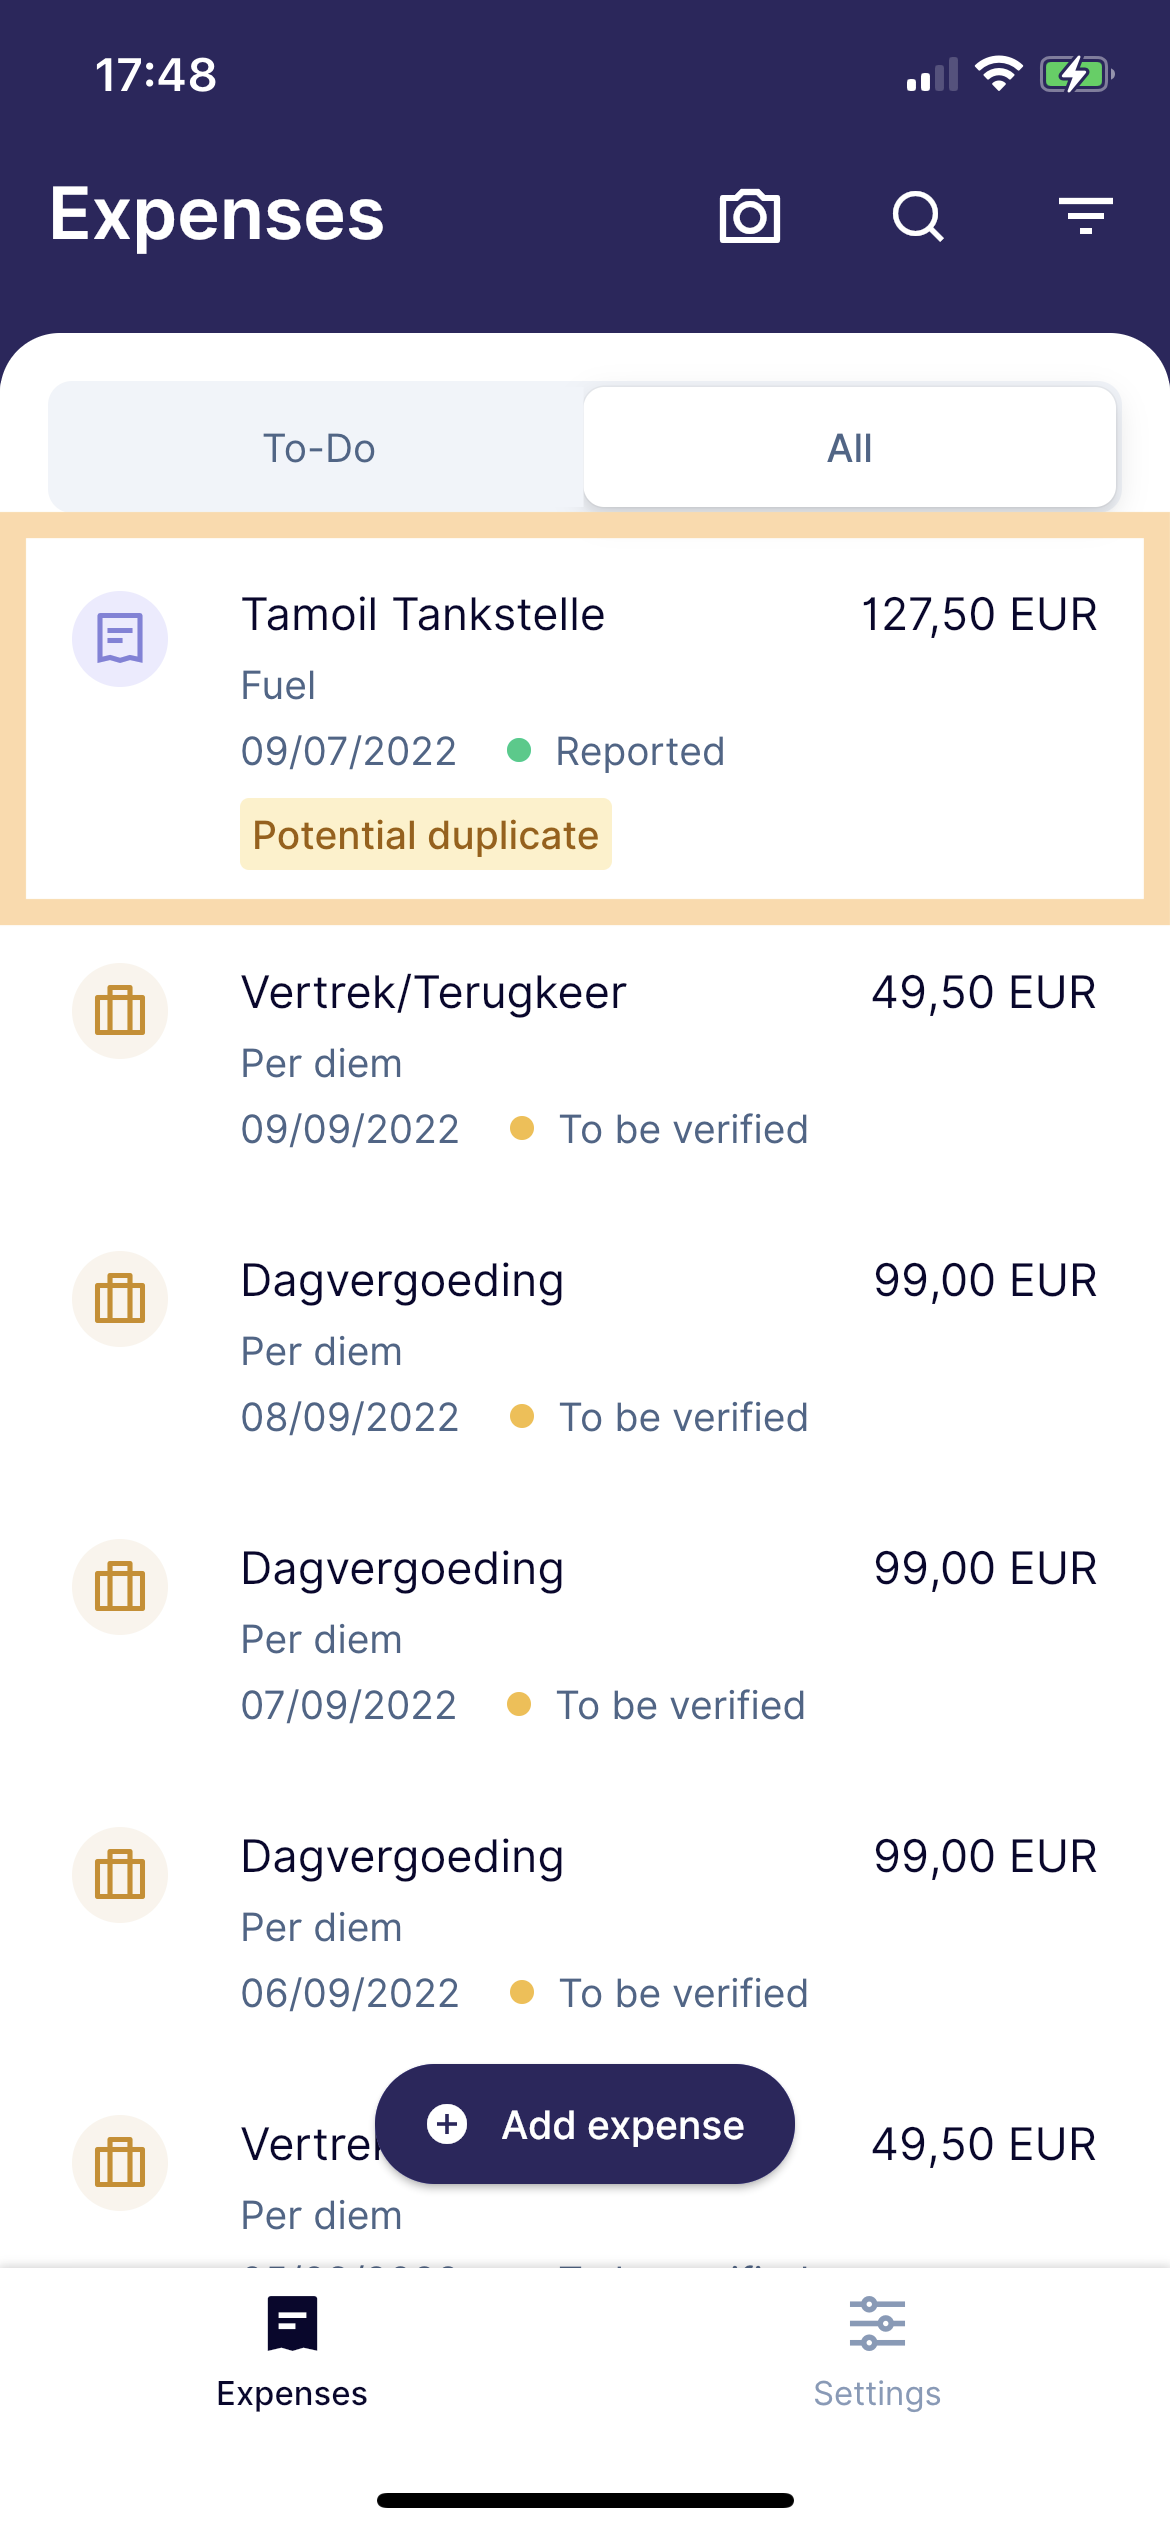Tap the search magnifier icon
The height and width of the screenshot is (2532, 1170).
click(917, 215)
